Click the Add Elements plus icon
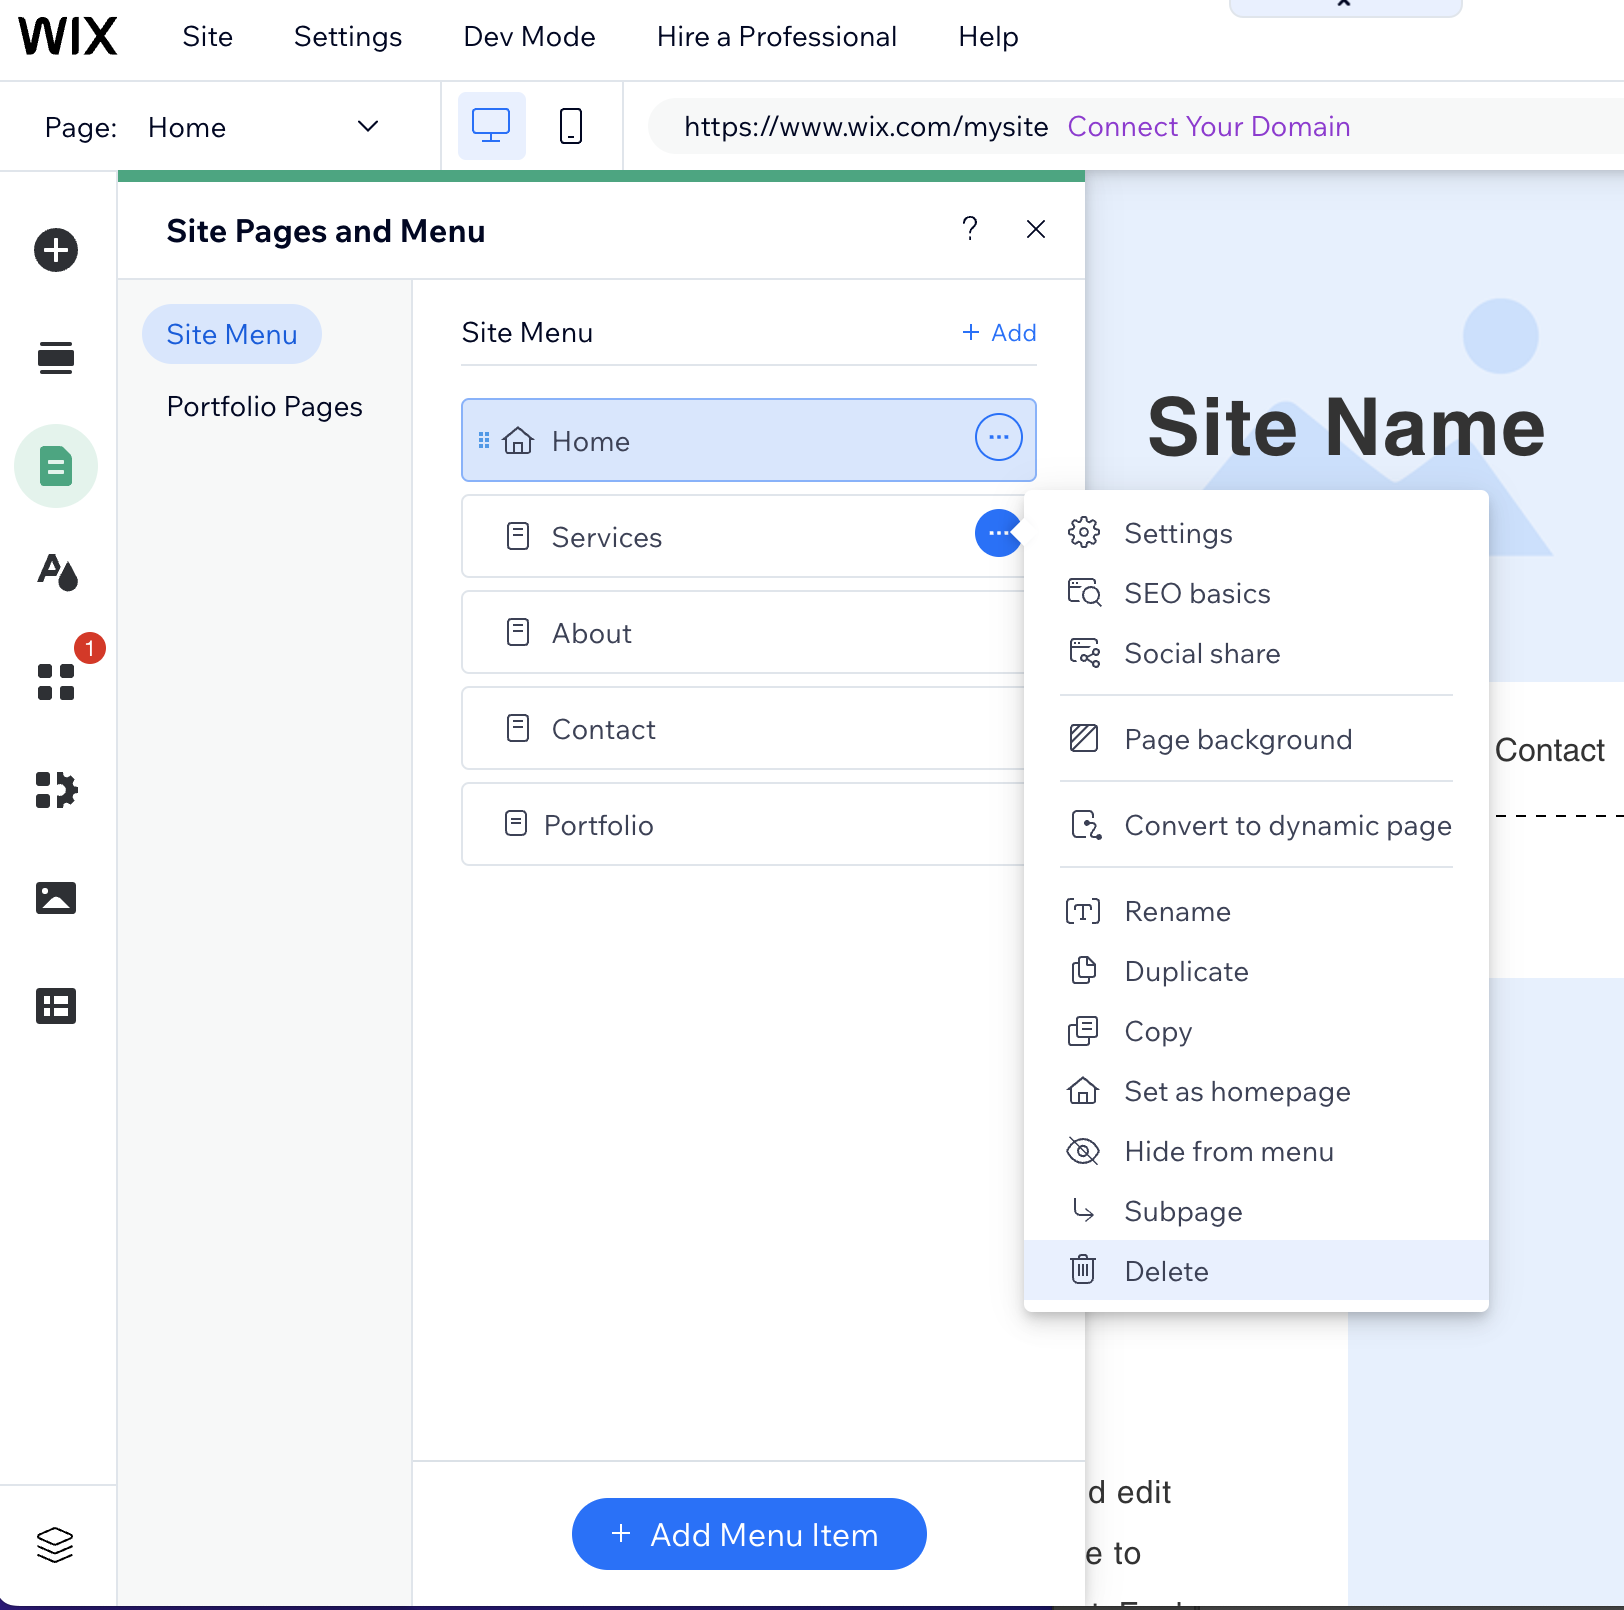 56,250
